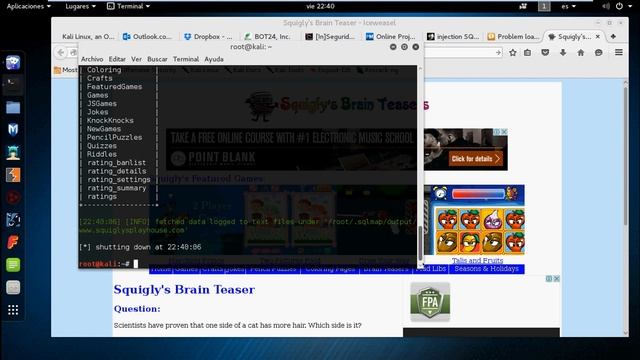The width and height of the screenshot is (640, 360).
Task: Open Iceweasel hamburger menu
Action: pyautogui.click(x=619, y=52)
